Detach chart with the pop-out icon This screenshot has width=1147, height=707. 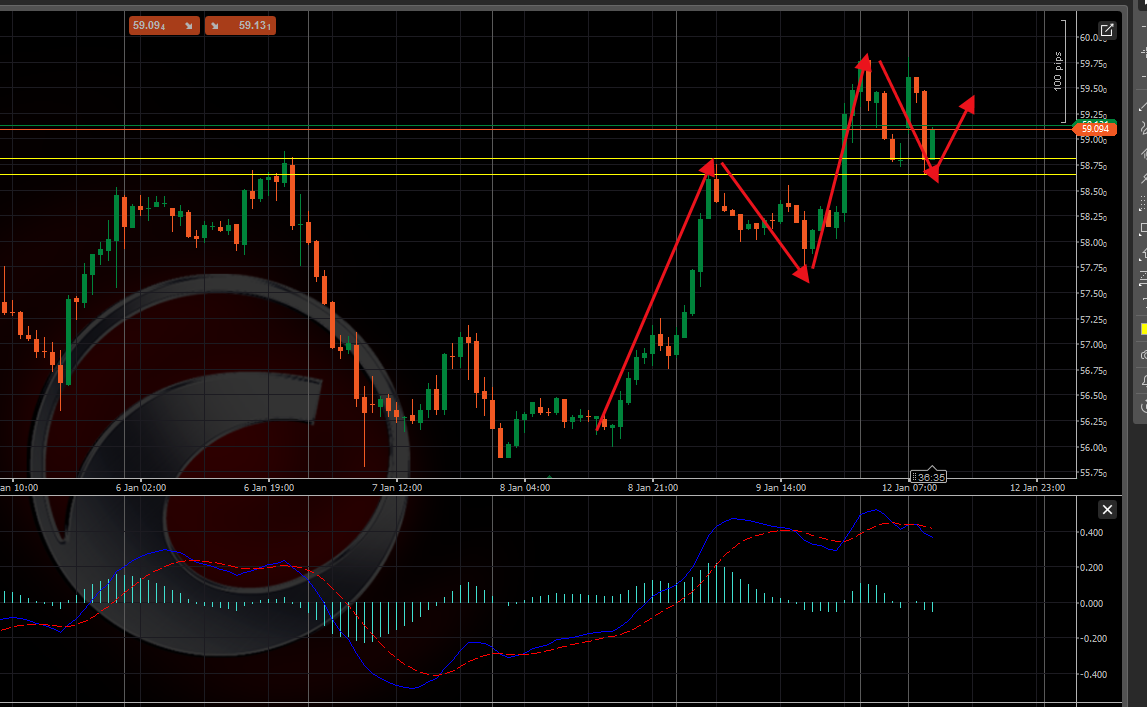coord(1107,30)
